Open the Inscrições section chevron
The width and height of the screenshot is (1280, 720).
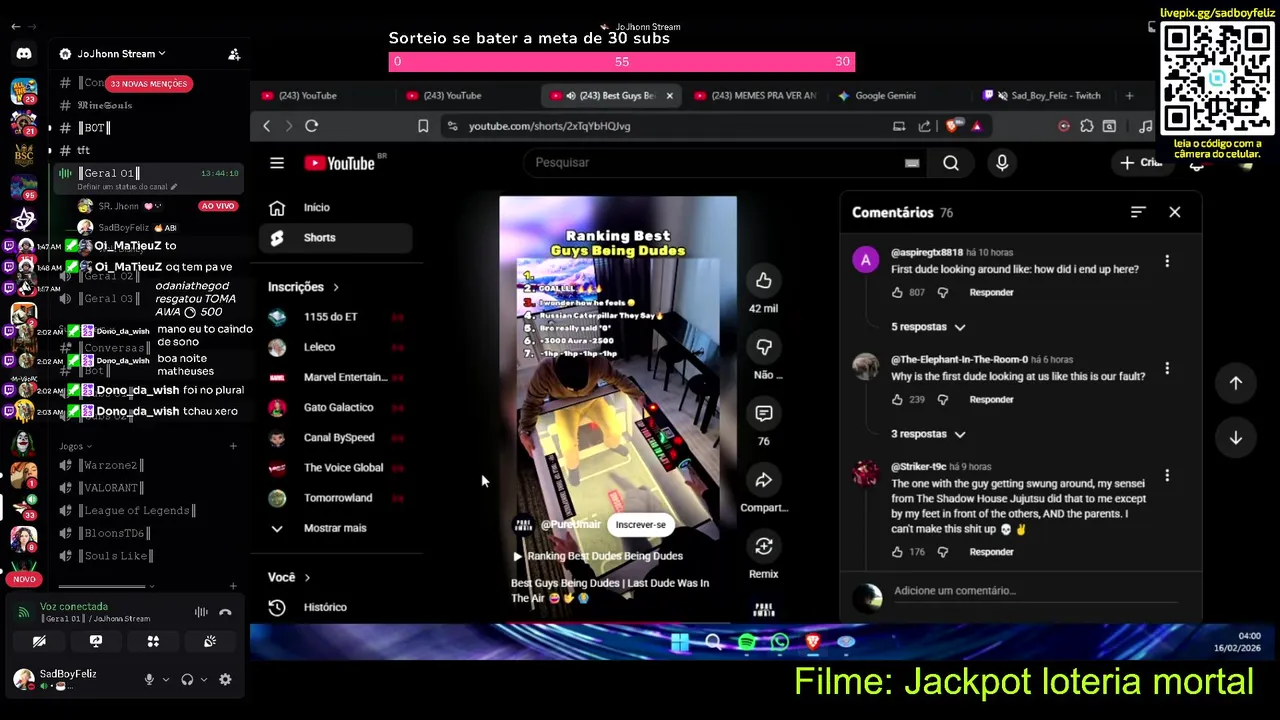336,287
